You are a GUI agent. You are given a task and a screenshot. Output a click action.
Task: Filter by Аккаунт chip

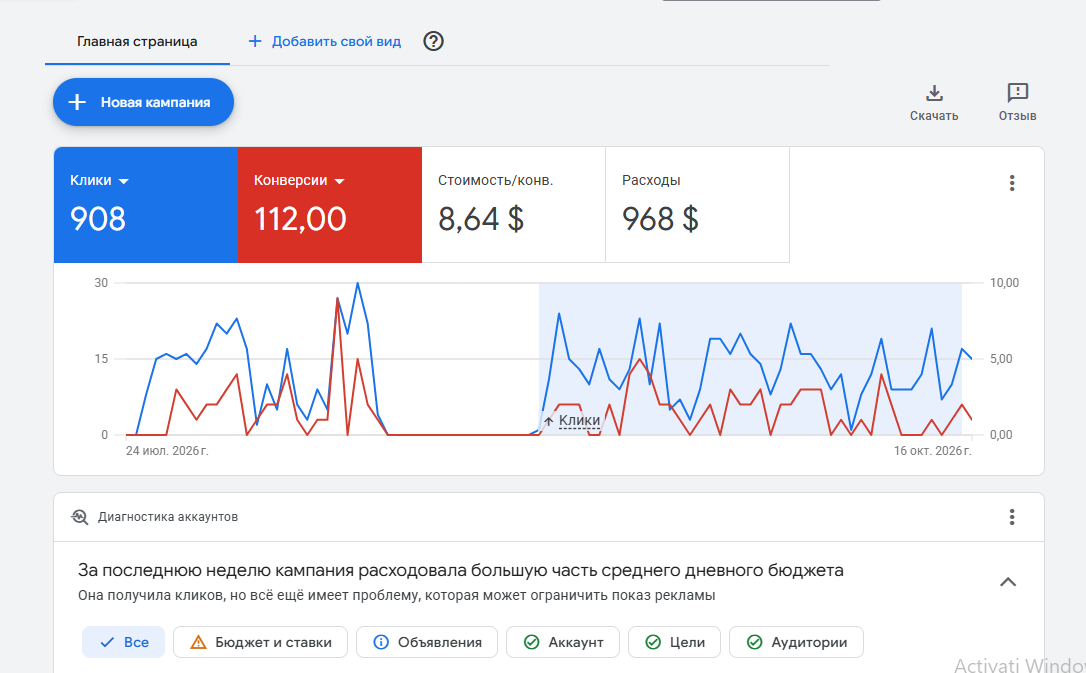[563, 642]
